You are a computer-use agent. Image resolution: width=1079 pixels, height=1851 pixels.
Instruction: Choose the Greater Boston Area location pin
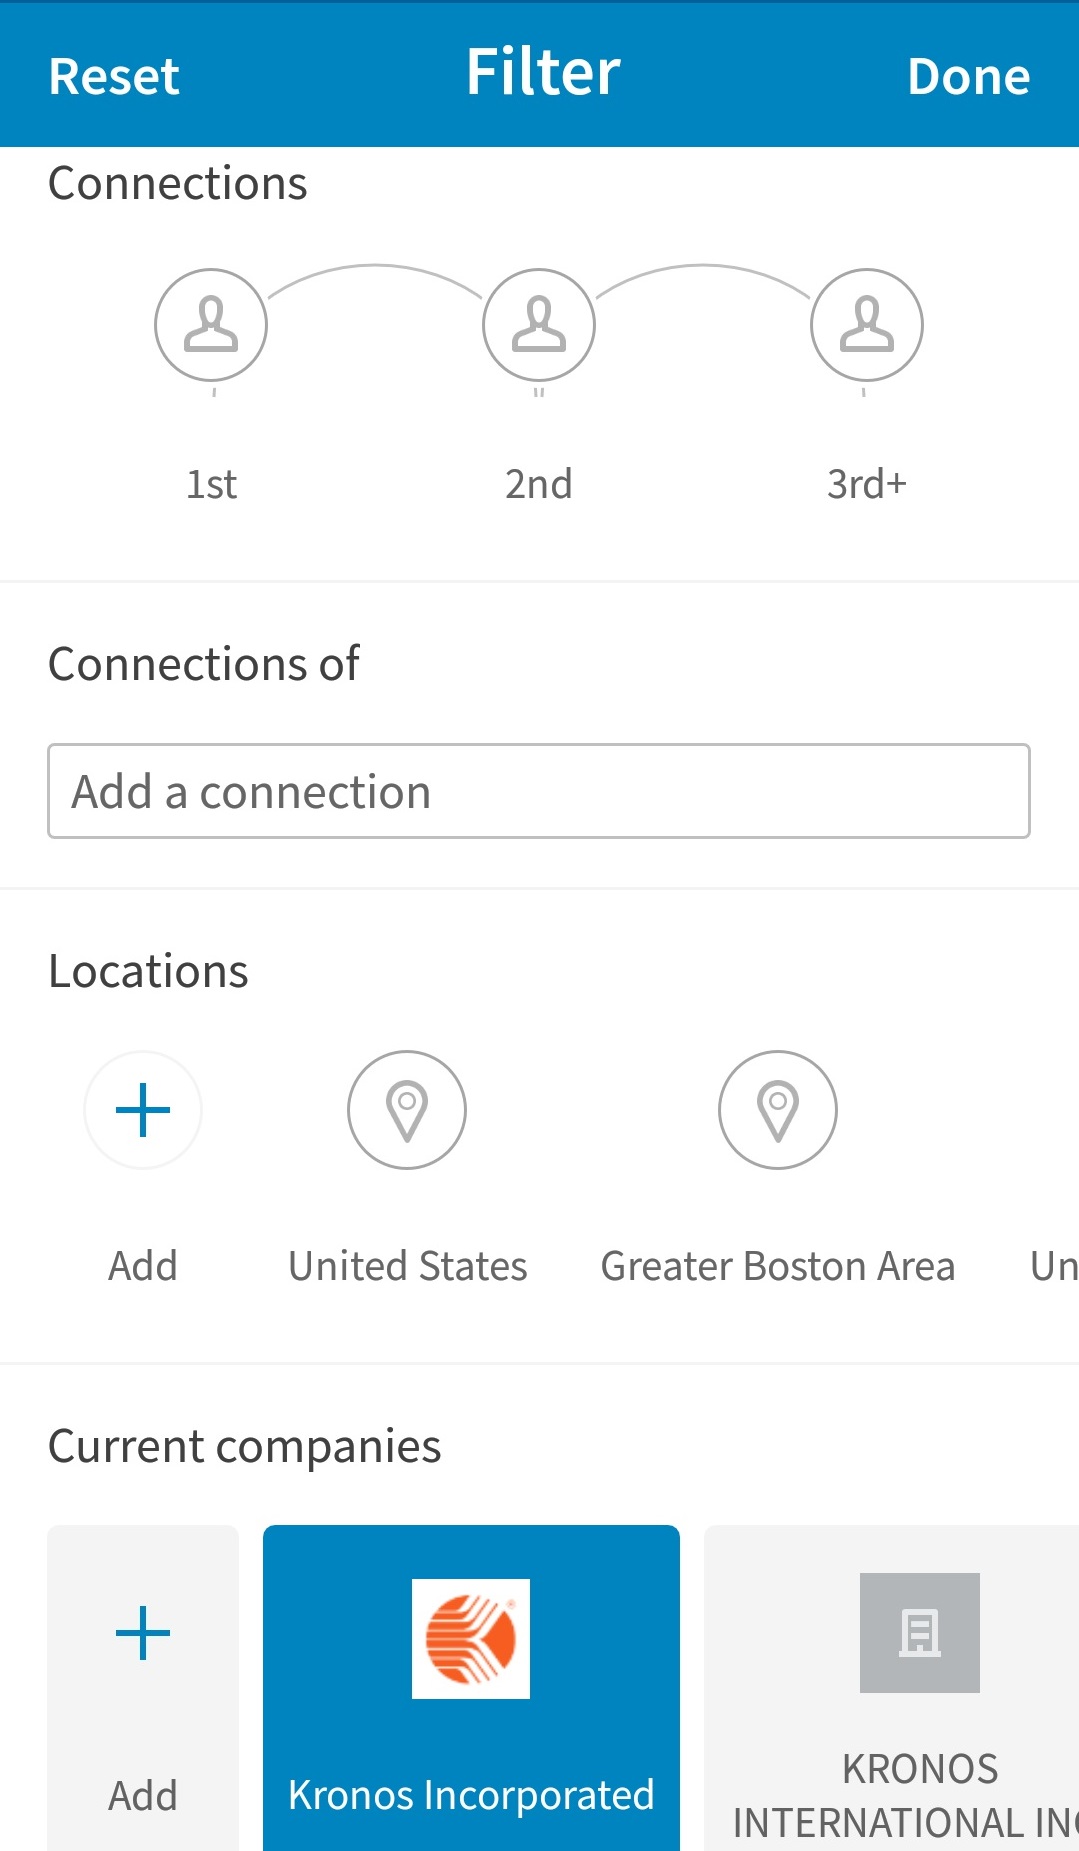[x=778, y=1110]
